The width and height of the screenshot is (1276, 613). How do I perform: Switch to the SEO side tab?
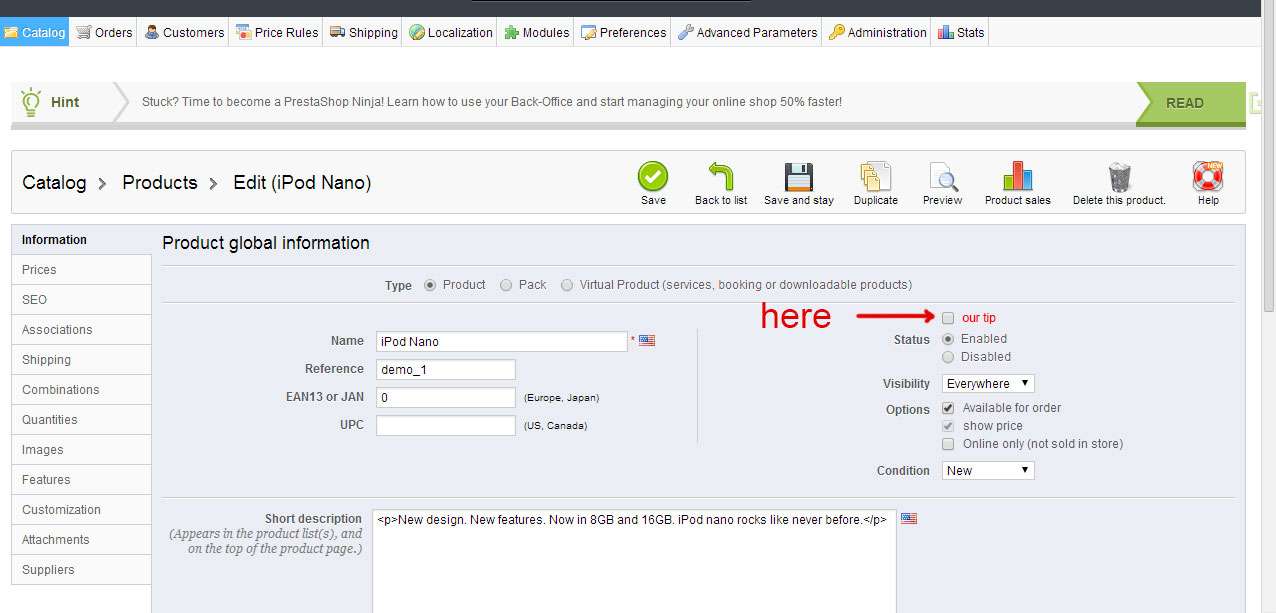coord(81,300)
